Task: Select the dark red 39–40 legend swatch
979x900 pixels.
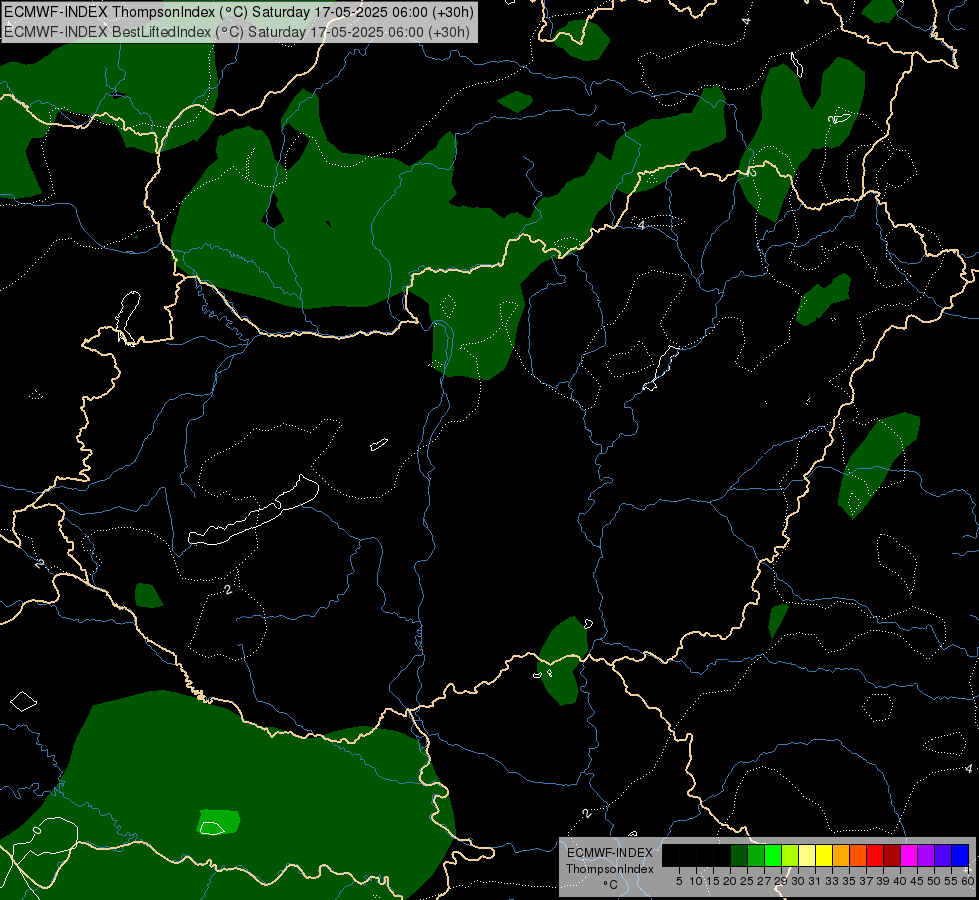Action: coord(893,855)
